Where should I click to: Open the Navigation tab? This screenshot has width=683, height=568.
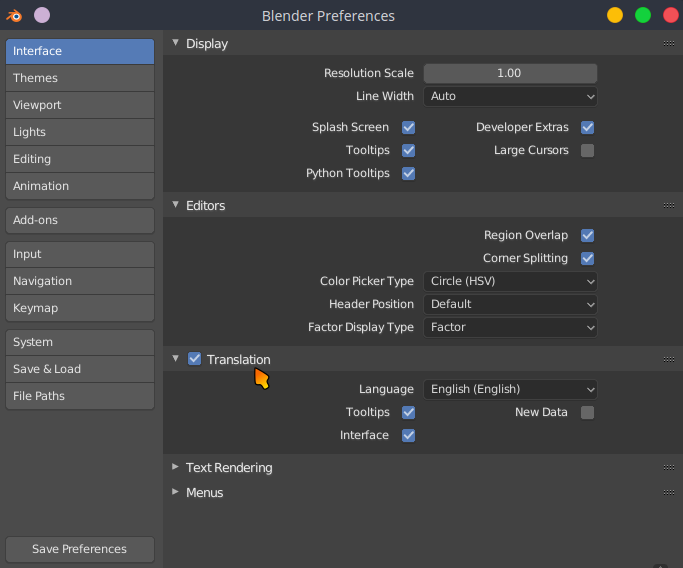coord(80,281)
